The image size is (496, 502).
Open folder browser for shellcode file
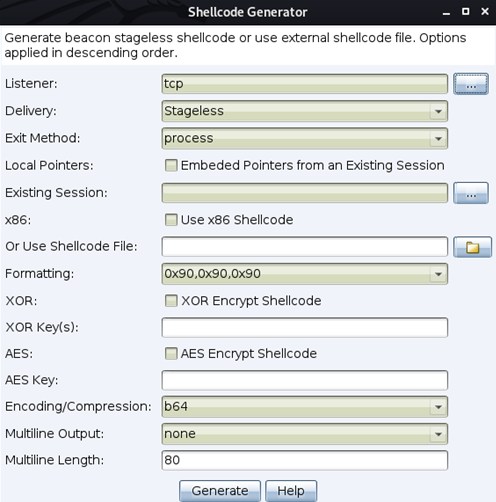(x=472, y=247)
